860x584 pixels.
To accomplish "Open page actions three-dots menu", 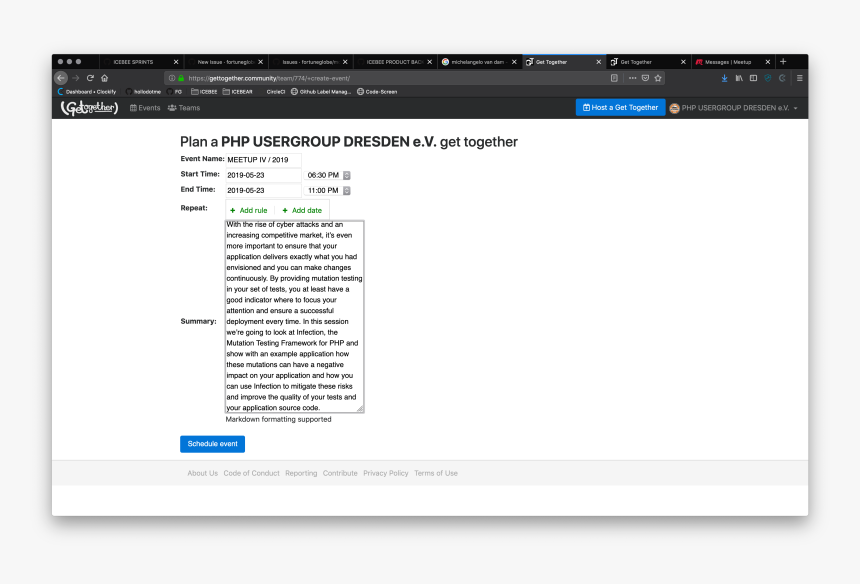I will click(632, 78).
